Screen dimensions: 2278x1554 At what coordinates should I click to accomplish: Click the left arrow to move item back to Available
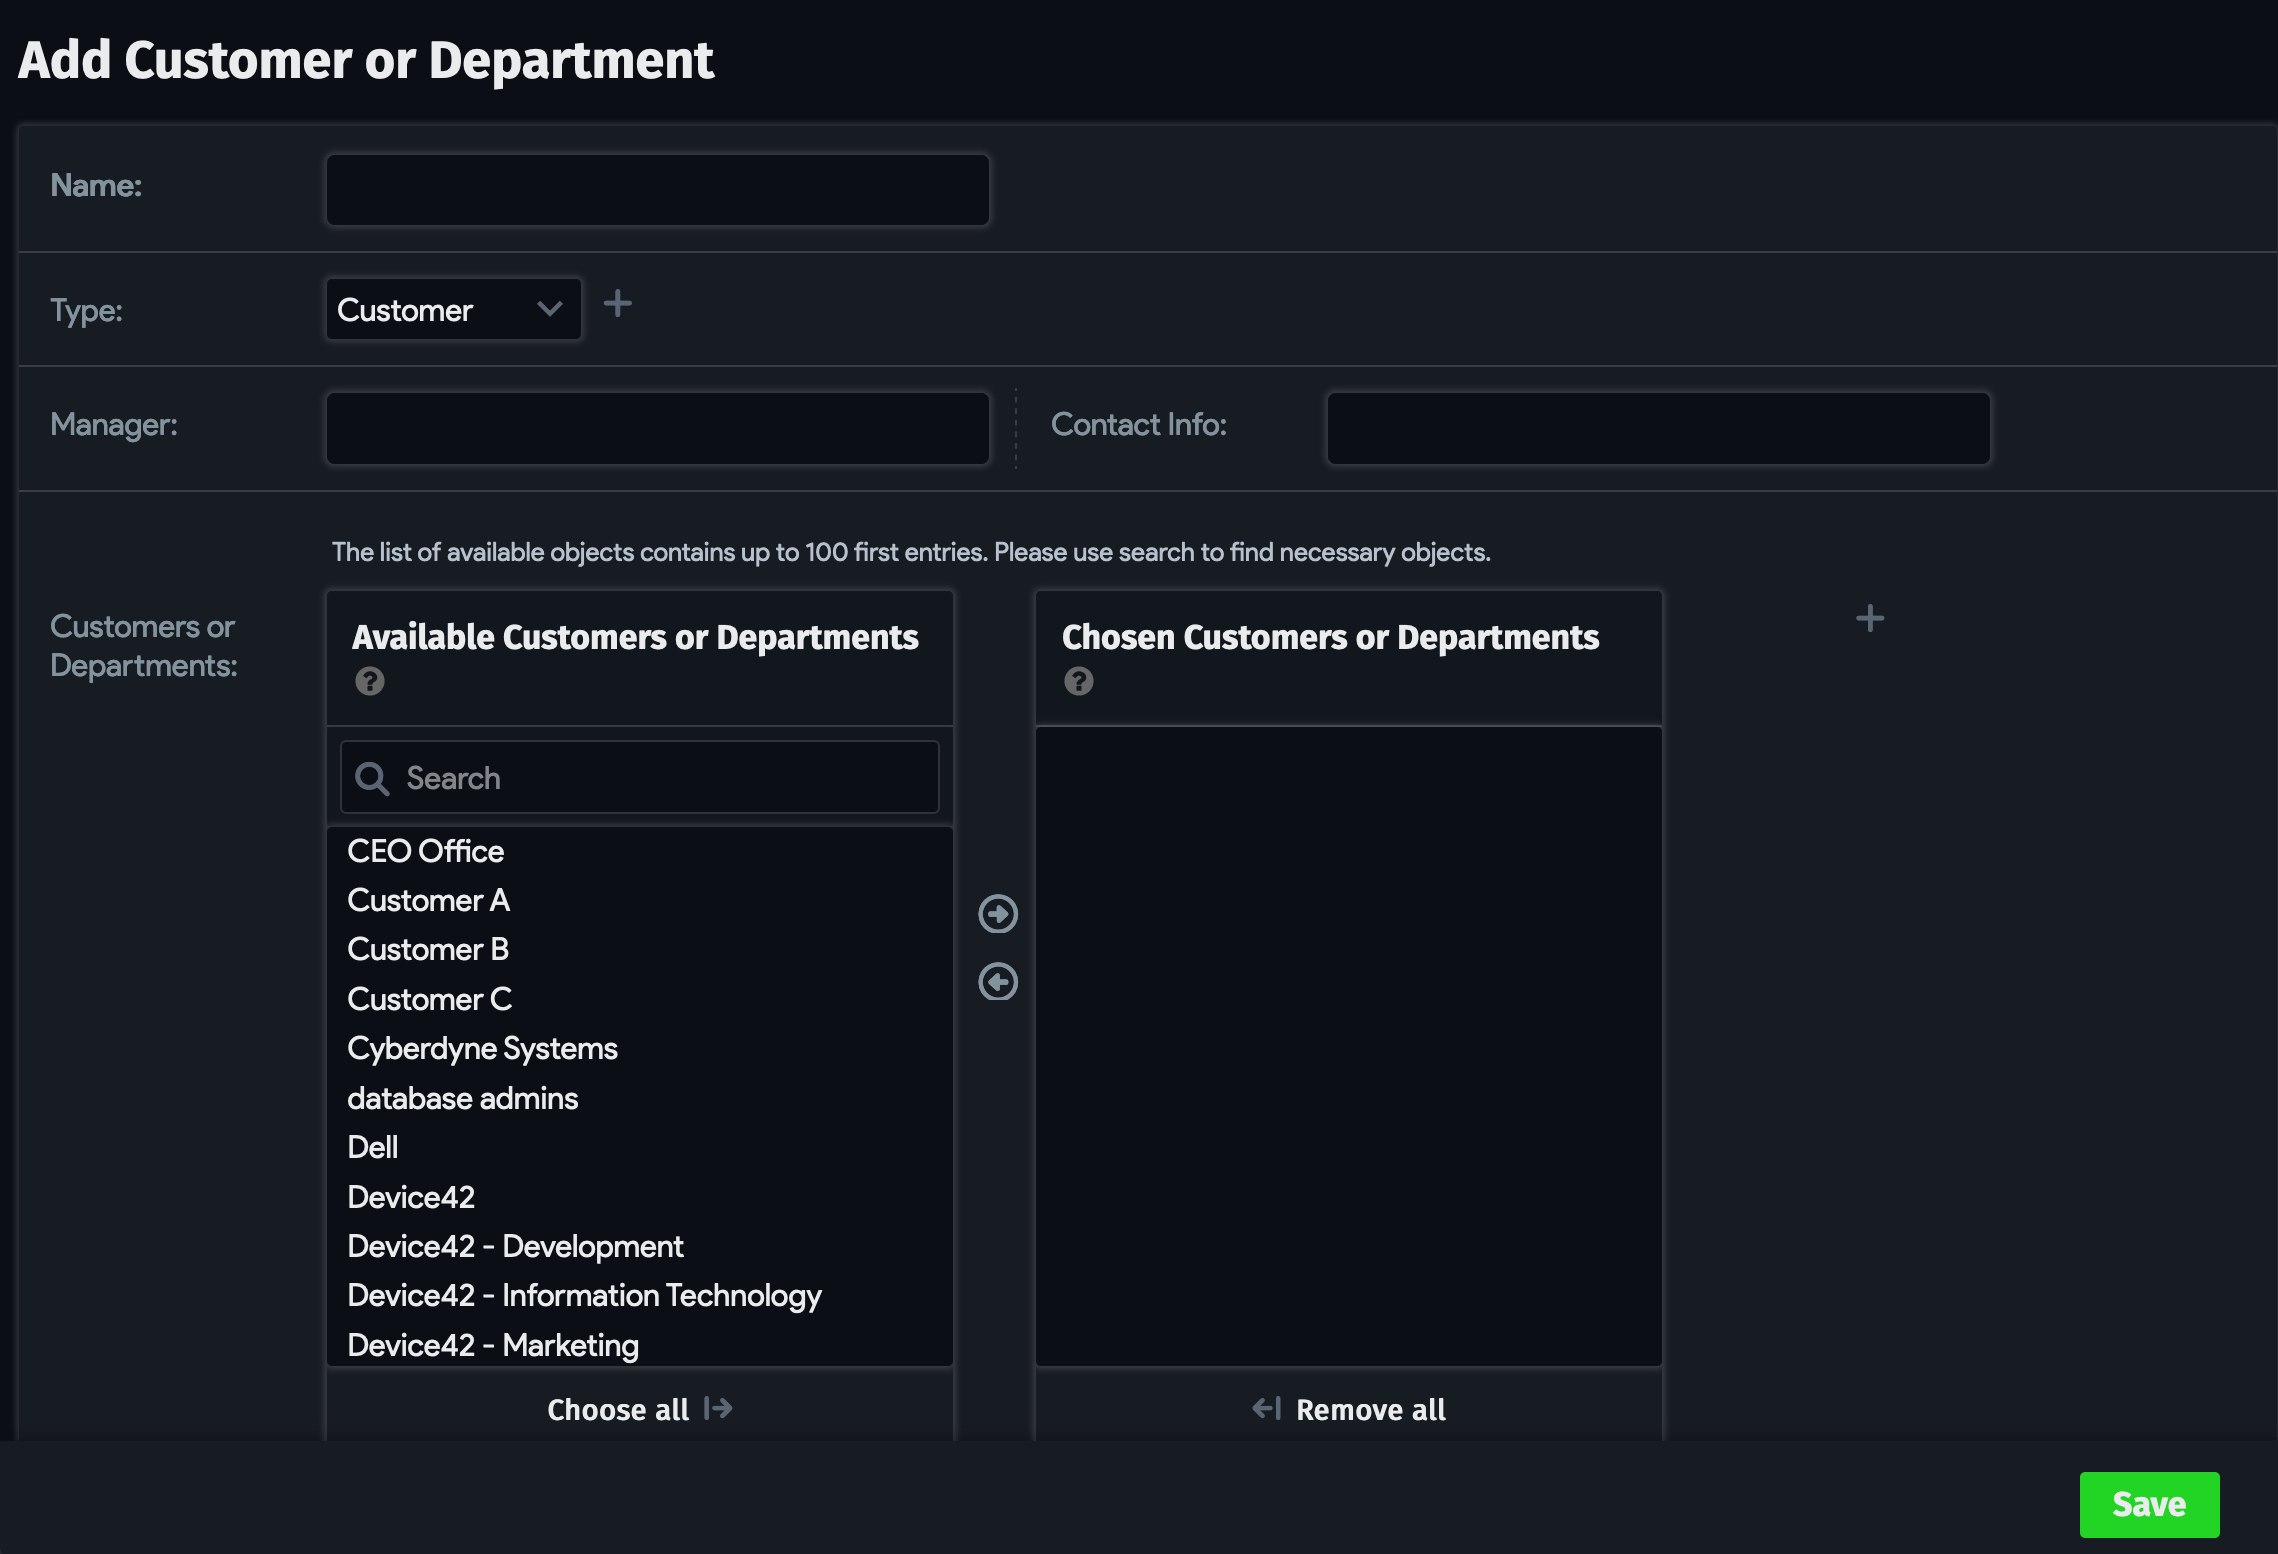pos(997,982)
